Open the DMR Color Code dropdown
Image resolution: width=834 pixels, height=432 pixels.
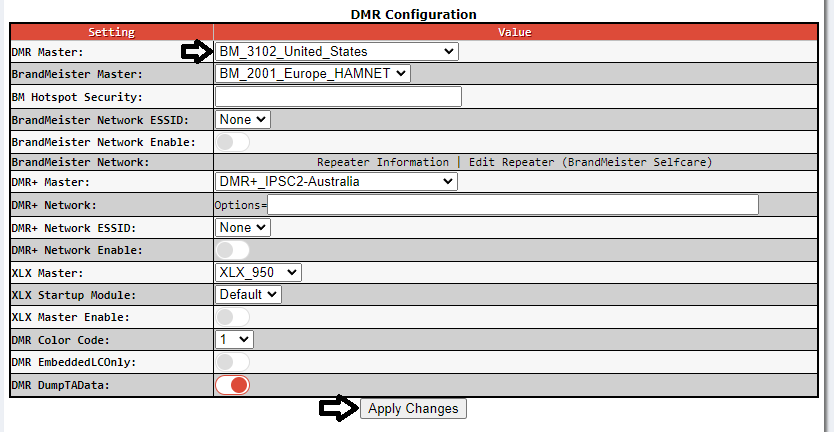click(x=235, y=339)
